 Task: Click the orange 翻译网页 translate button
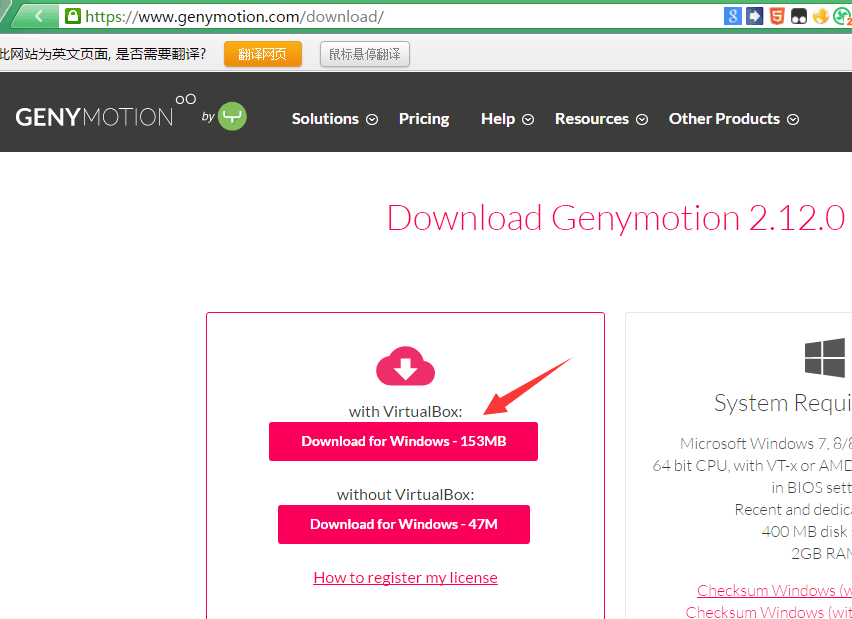click(x=262, y=54)
